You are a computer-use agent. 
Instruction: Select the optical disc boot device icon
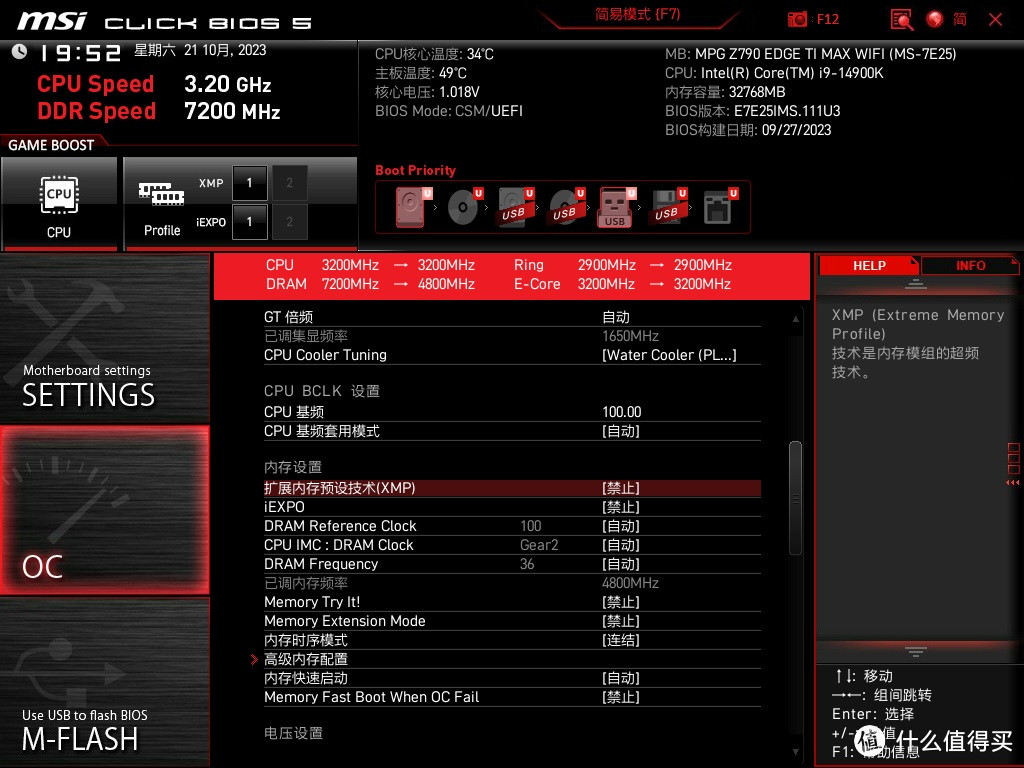pyautogui.click(x=464, y=207)
